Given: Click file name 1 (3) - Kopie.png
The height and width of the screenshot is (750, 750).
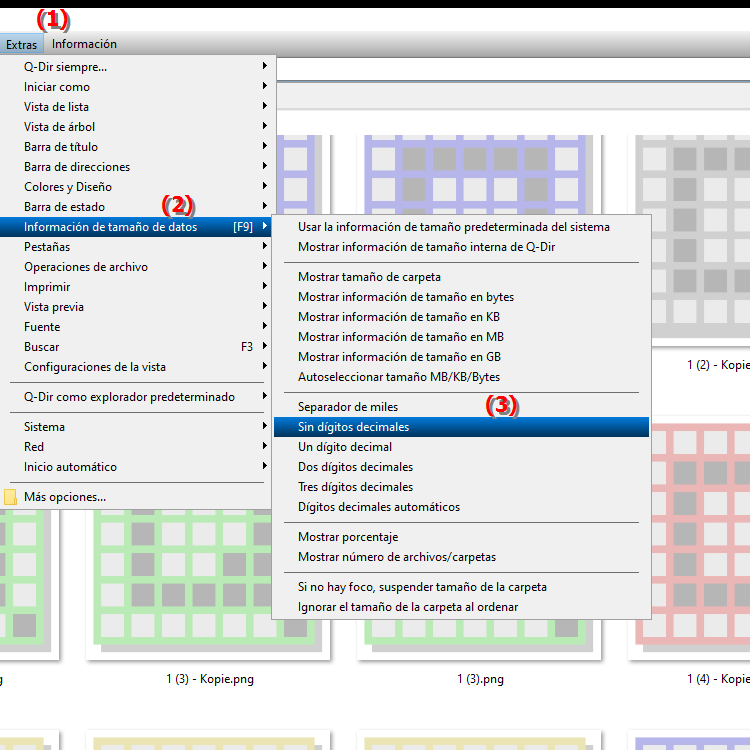Looking at the screenshot, I should pos(210,679).
